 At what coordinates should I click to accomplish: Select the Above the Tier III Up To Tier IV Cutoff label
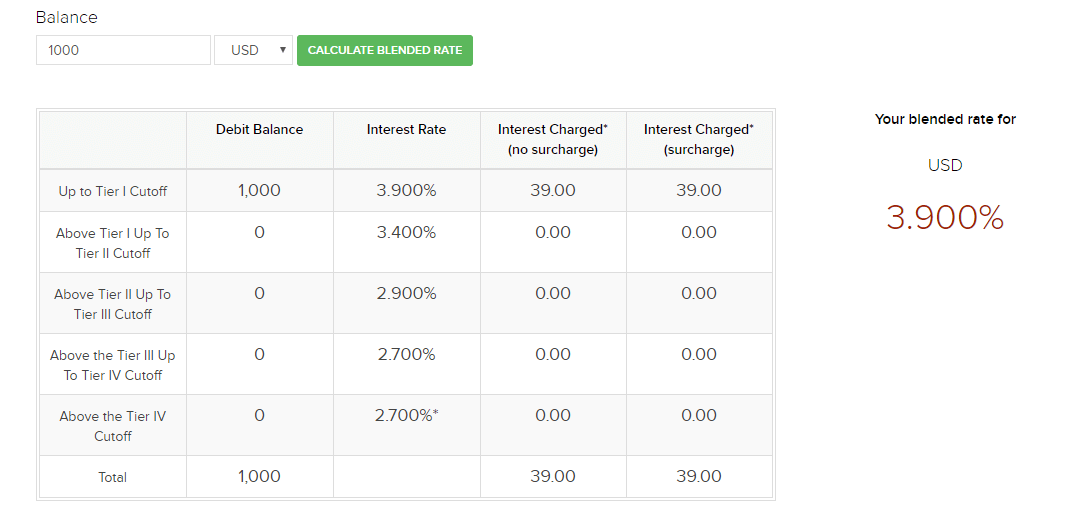tap(113, 365)
